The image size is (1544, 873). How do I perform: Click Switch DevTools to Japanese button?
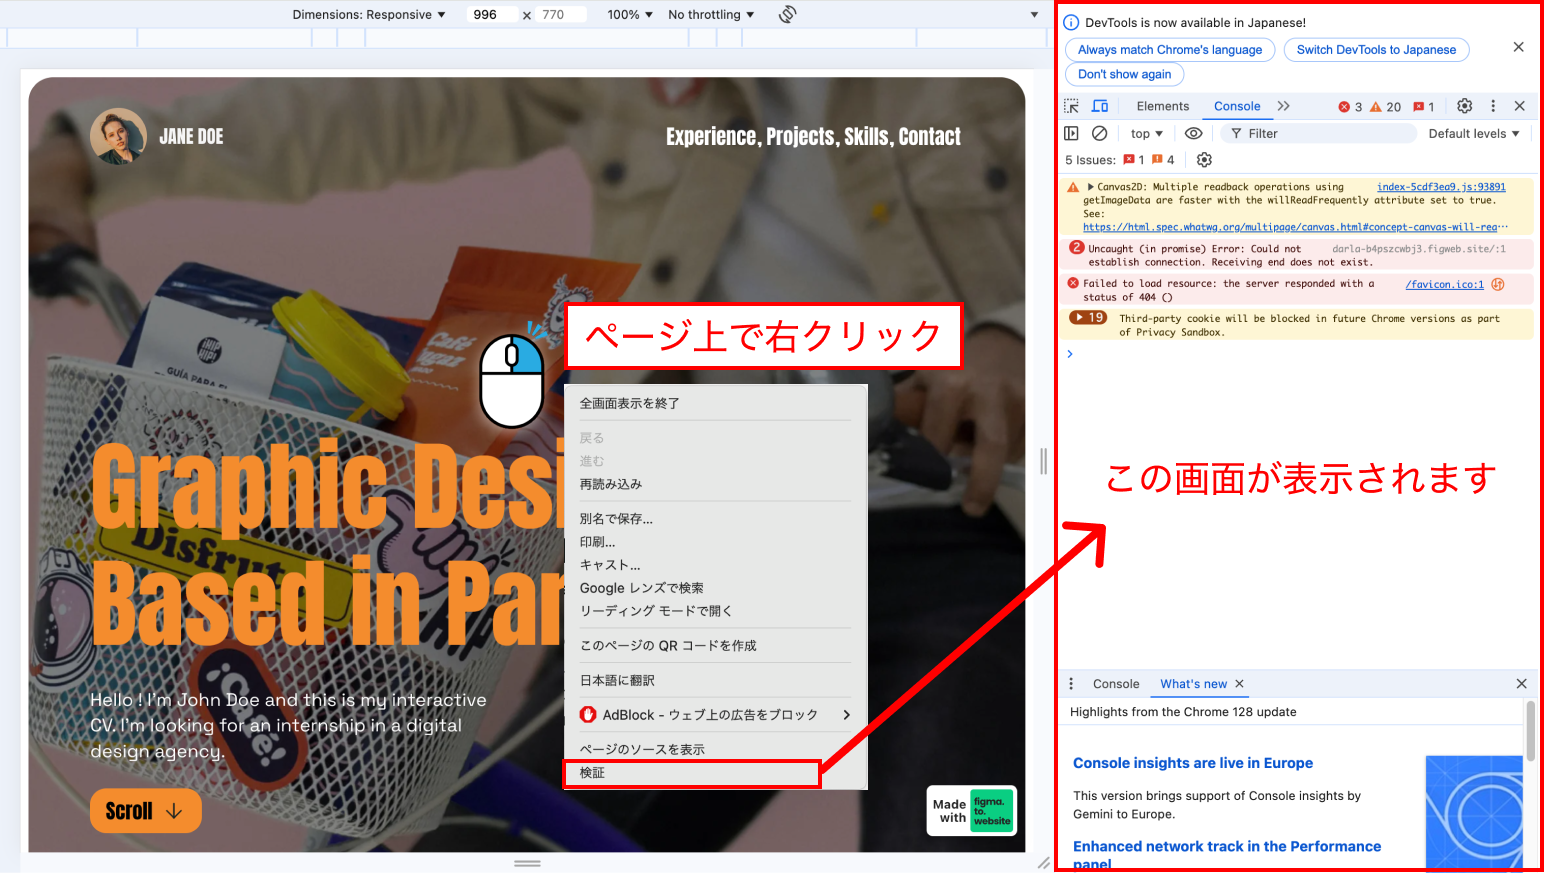point(1376,50)
